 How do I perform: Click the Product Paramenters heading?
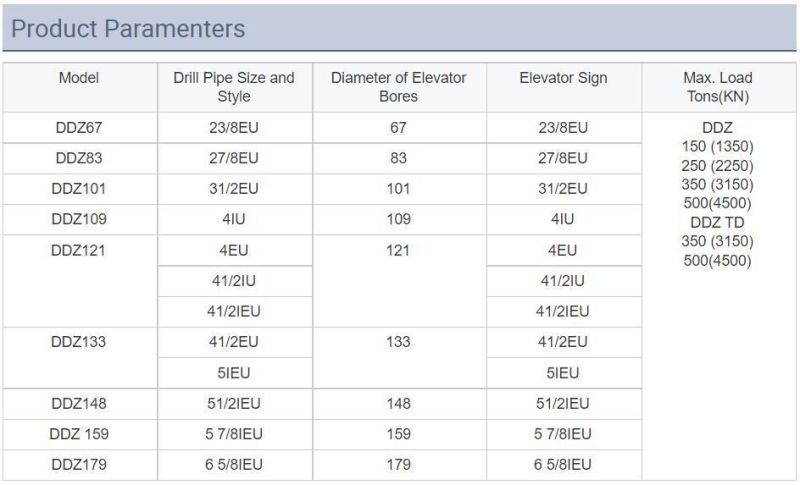tap(128, 29)
